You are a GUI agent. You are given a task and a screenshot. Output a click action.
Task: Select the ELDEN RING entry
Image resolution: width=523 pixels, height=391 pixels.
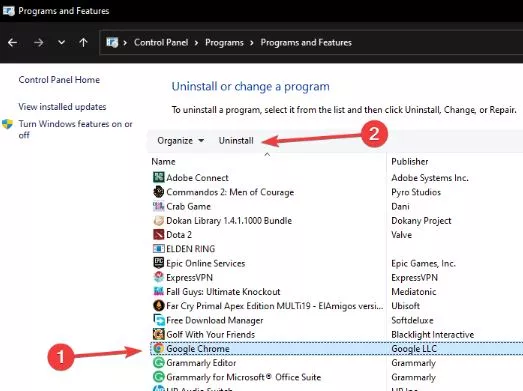click(x=190, y=249)
